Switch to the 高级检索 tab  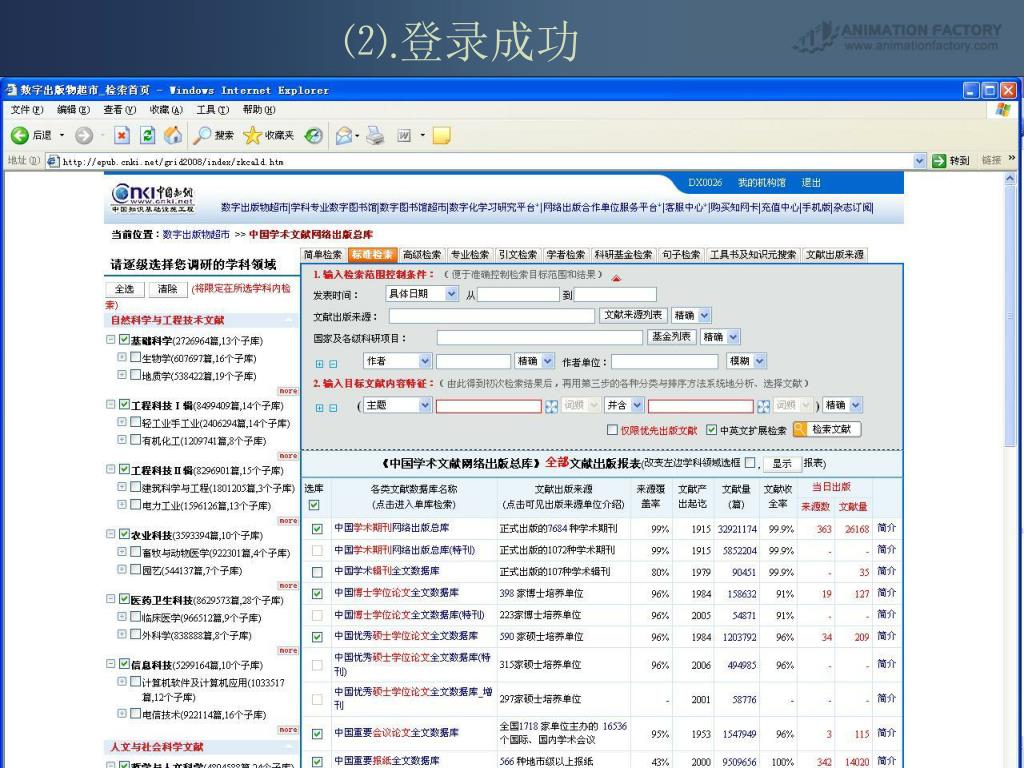[x=421, y=255]
